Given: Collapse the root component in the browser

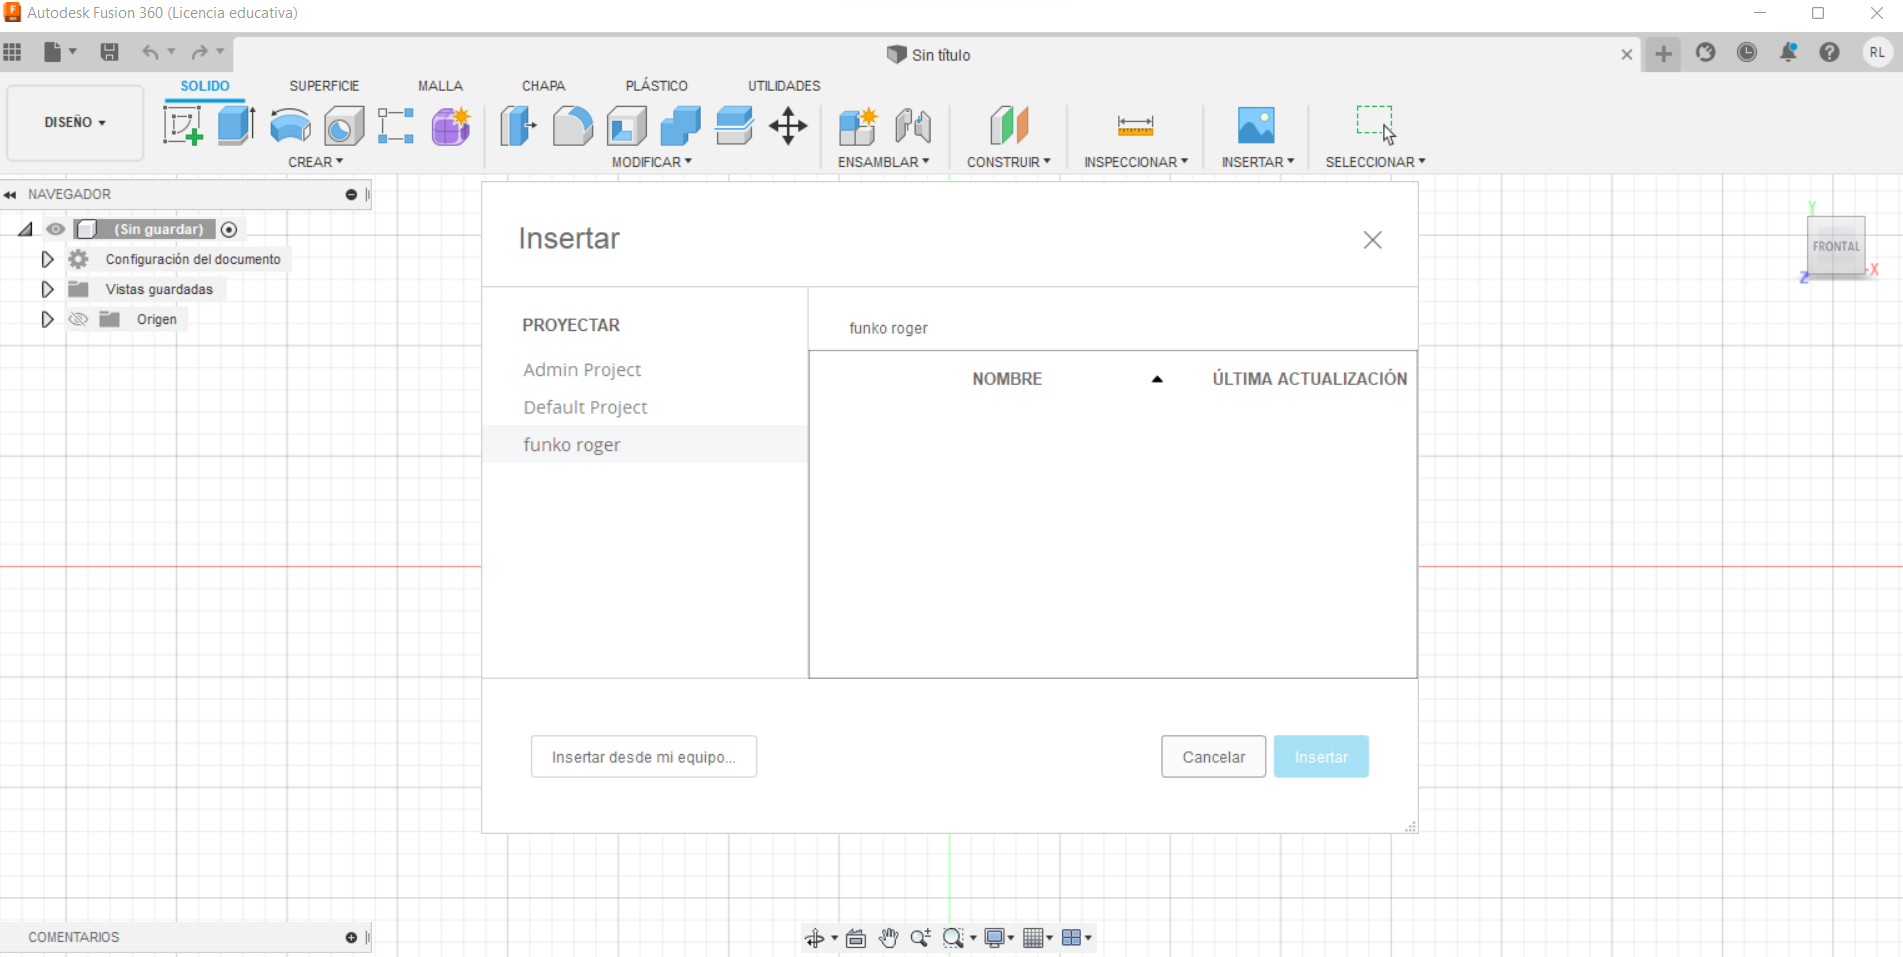Looking at the screenshot, I should pos(26,229).
